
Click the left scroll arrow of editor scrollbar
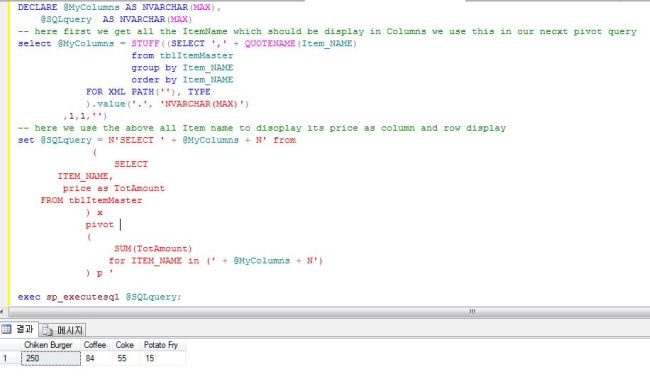2,311
